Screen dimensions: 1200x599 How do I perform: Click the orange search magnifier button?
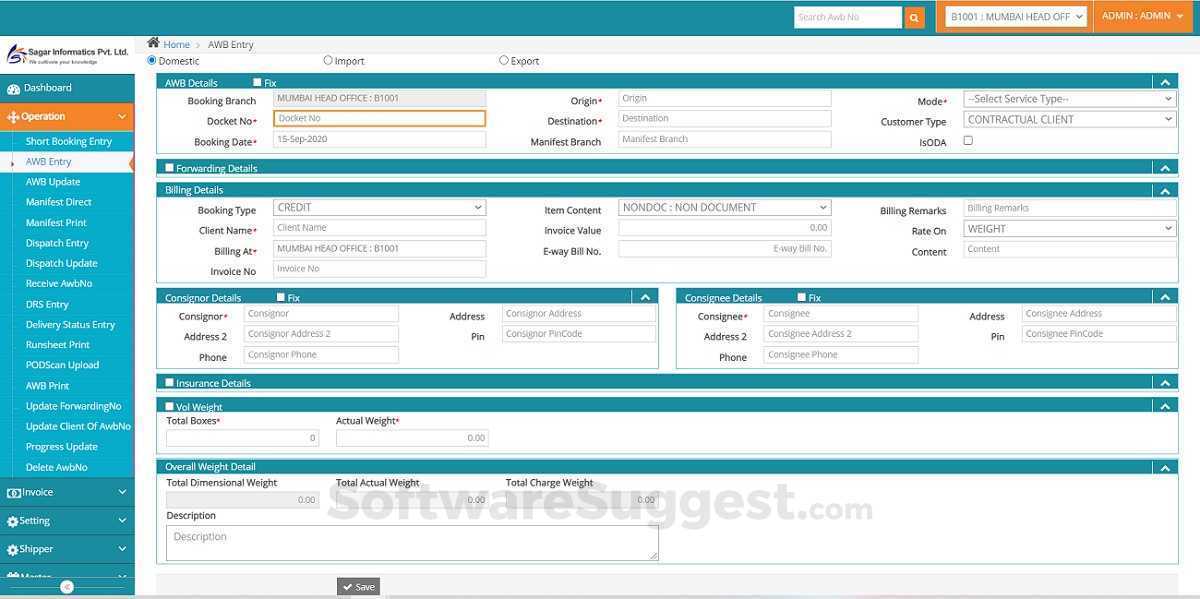click(914, 17)
